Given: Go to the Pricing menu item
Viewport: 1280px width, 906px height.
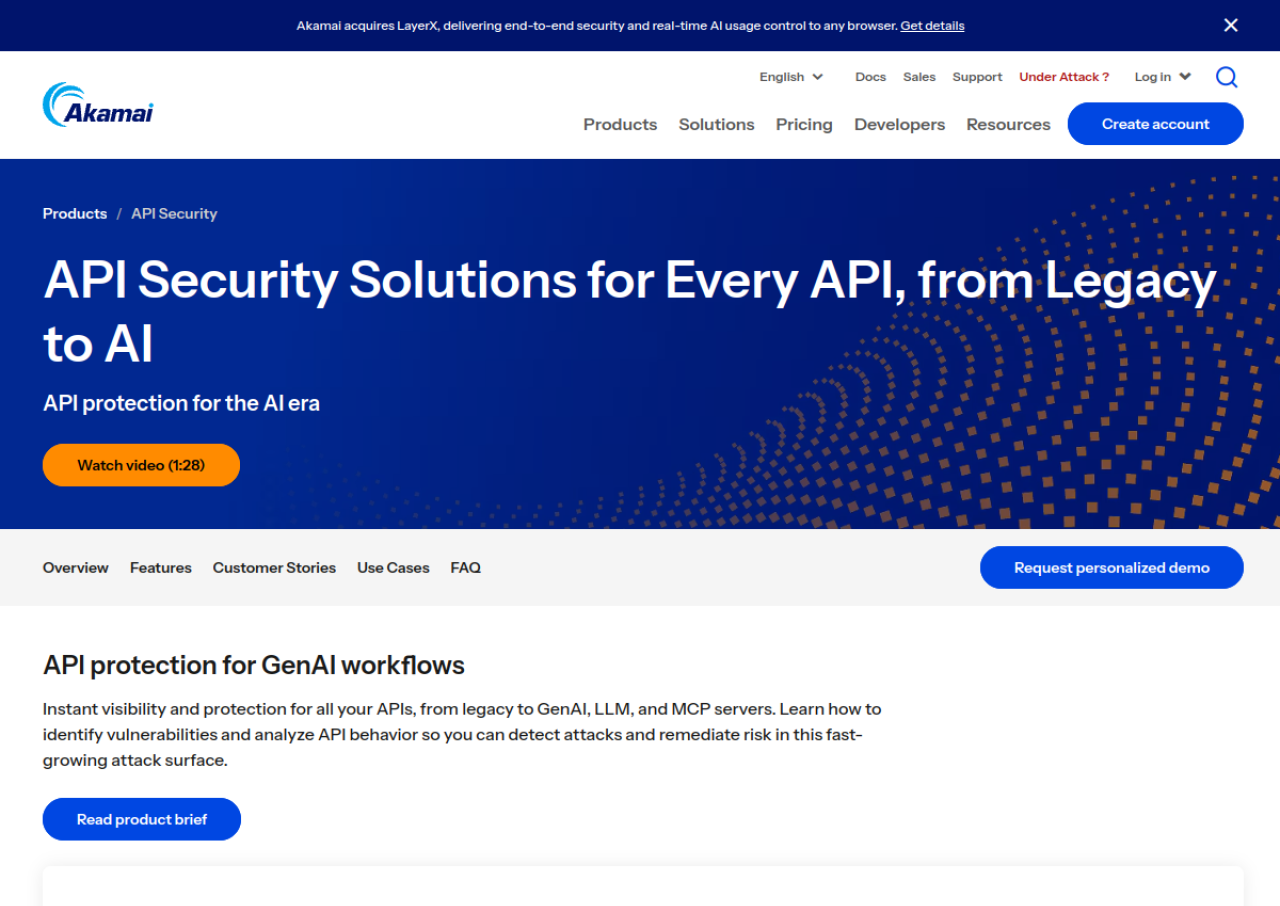Looking at the screenshot, I should click(804, 124).
